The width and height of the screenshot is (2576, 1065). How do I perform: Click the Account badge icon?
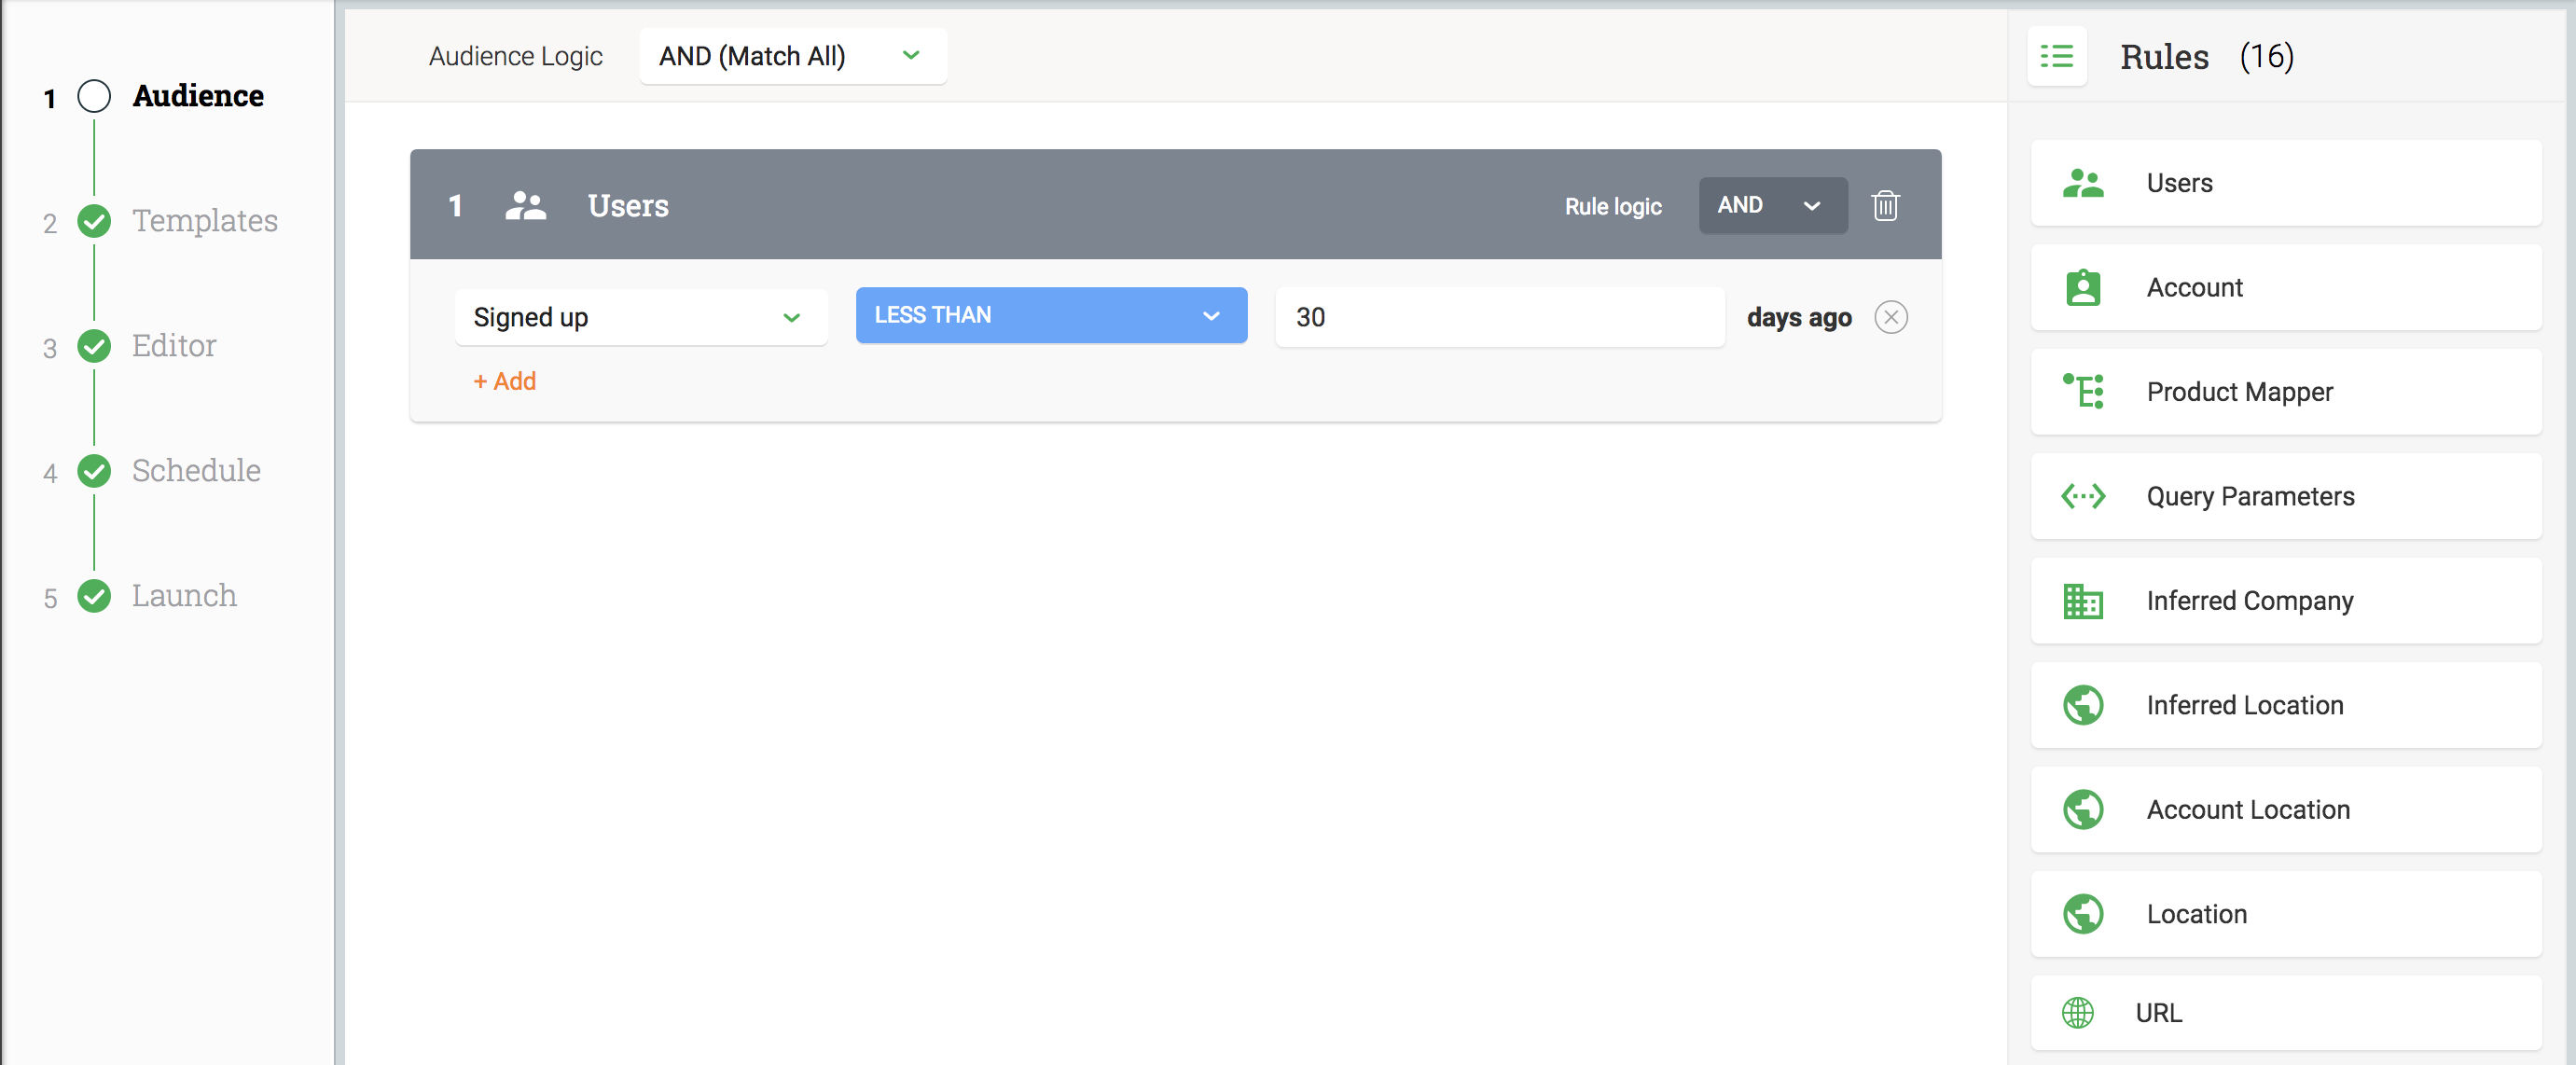[2083, 288]
